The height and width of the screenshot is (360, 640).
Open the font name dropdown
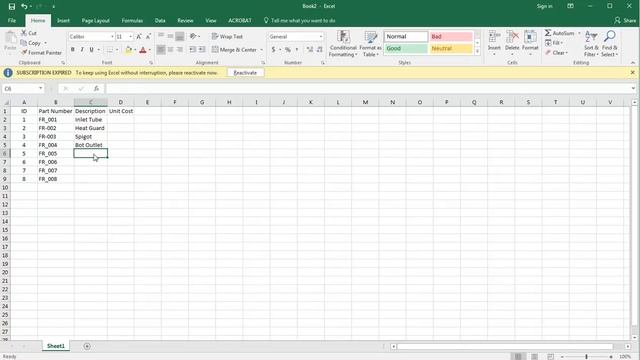click(x=112, y=36)
